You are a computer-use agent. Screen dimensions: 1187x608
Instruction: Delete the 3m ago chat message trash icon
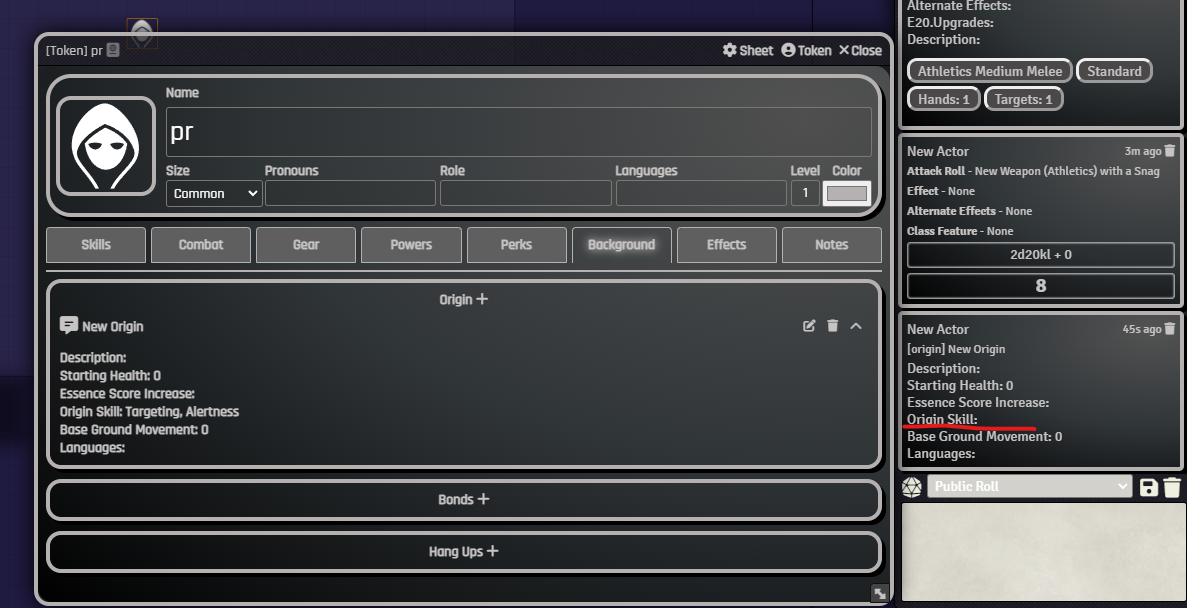tap(1172, 149)
